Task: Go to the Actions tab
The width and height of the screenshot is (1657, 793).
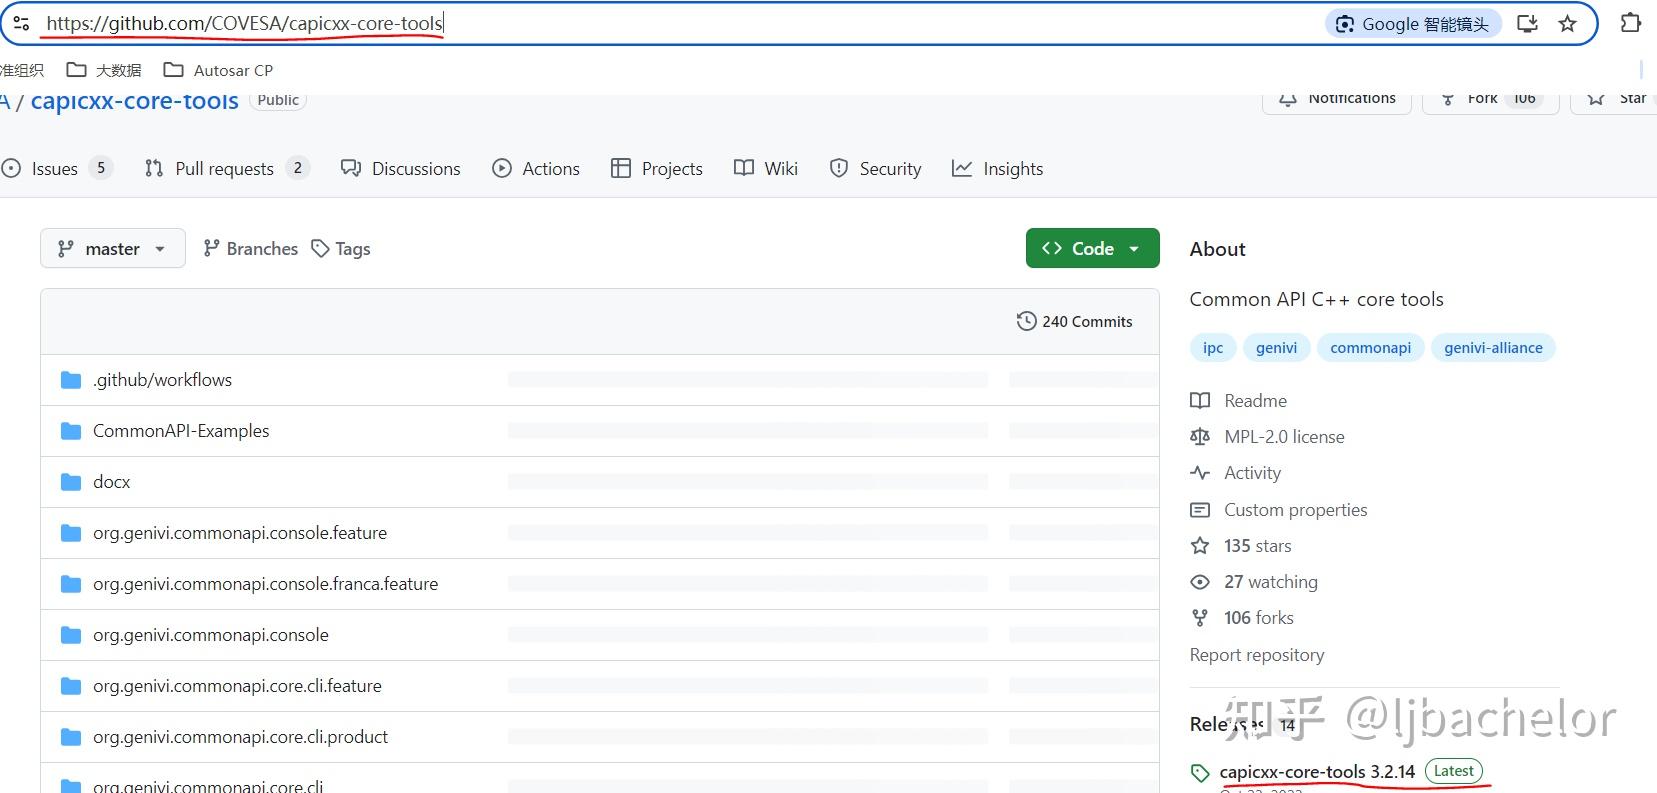Action: (x=536, y=168)
